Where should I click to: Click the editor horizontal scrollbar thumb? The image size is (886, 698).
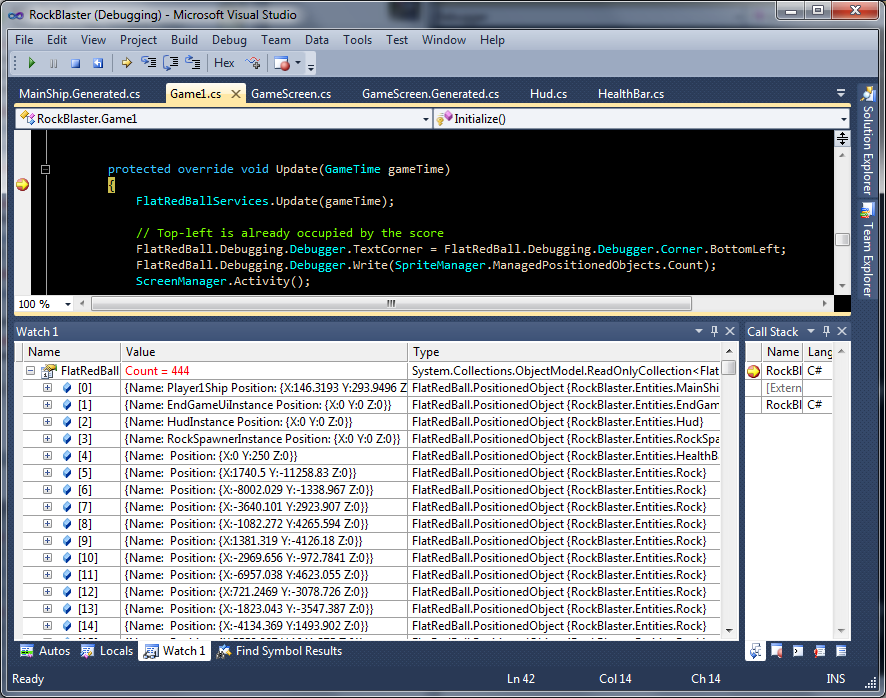(x=391, y=304)
